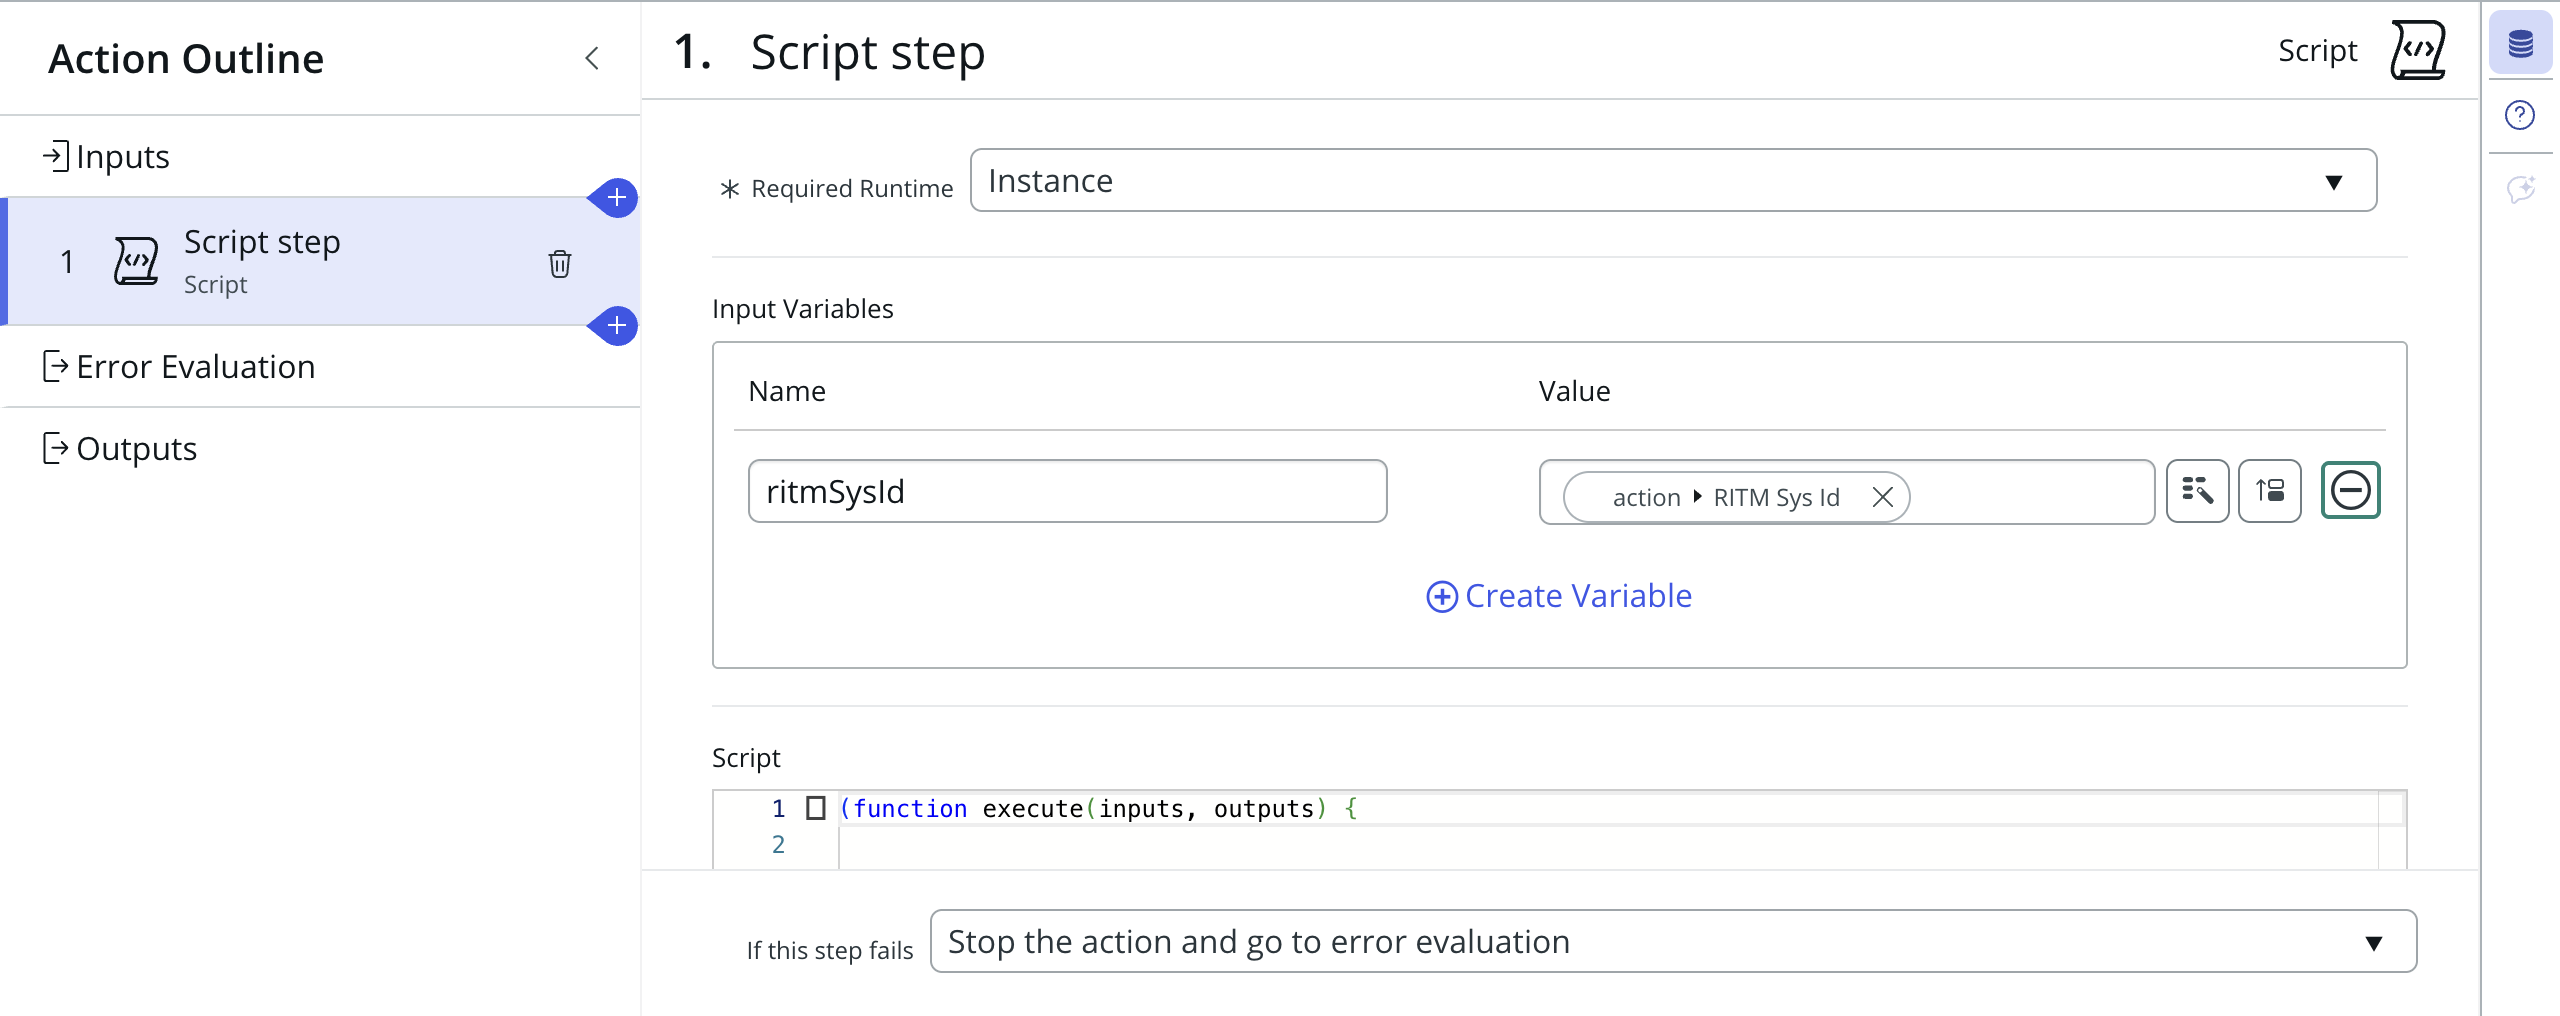Click the ritmSysId name input field
The width and height of the screenshot is (2560, 1016).
pyautogui.click(x=1067, y=491)
